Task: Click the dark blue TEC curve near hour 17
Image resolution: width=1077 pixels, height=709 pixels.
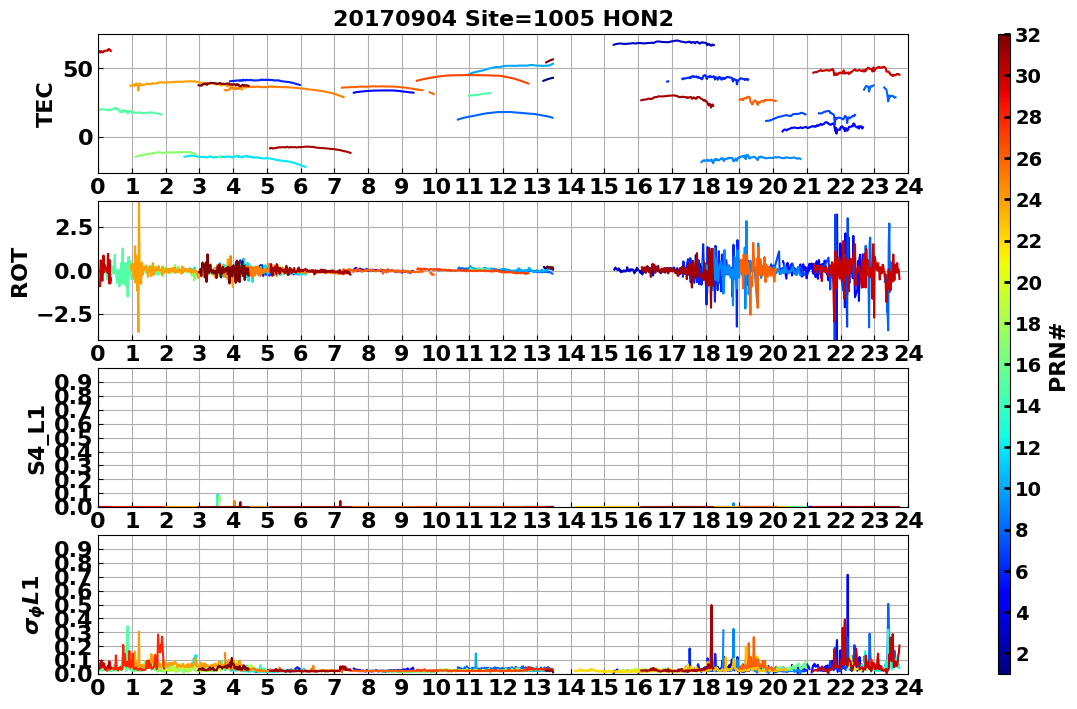Action: click(x=664, y=43)
